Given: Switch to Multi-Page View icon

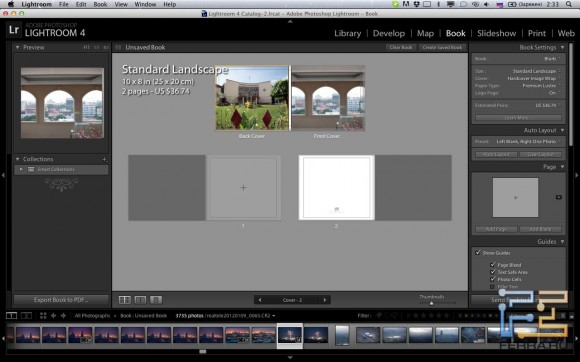Looking at the screenshot, I should (x=125, y=300).
